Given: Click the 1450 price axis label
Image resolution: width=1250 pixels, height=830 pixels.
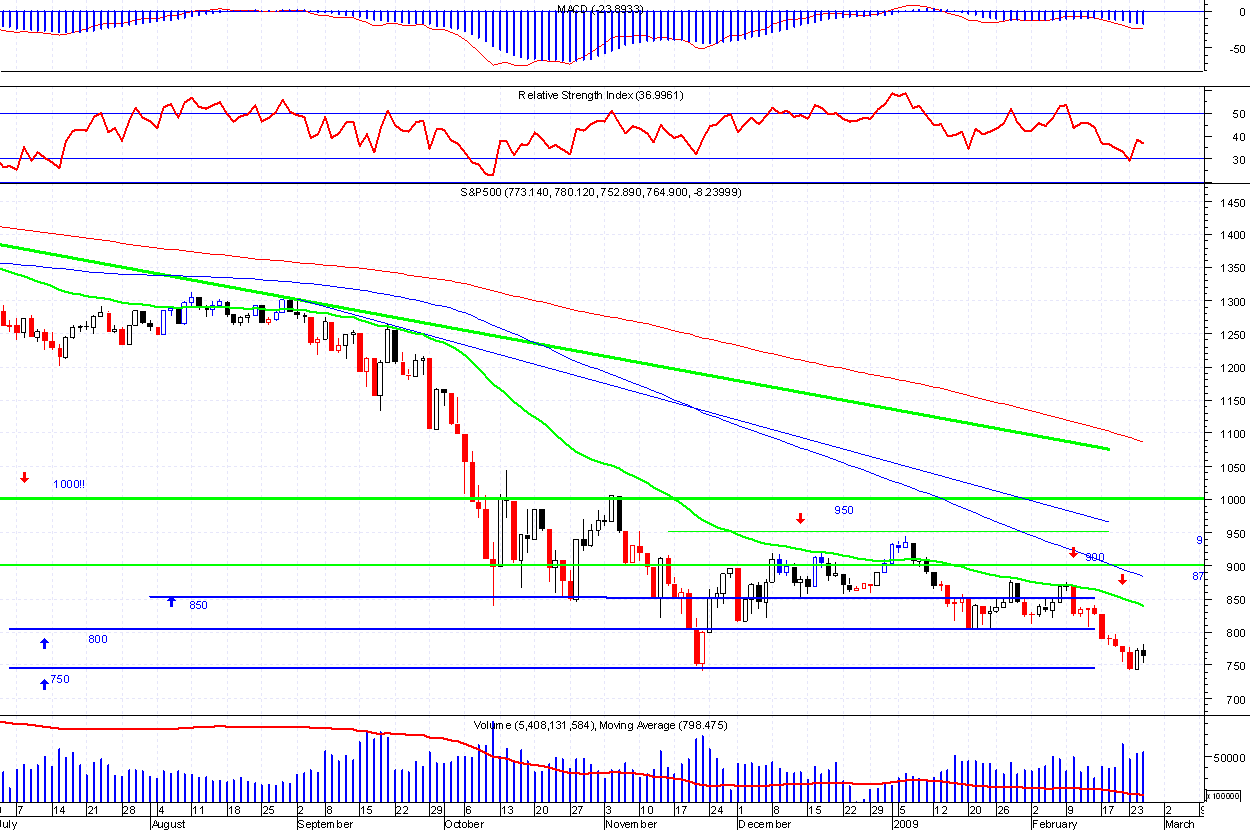Looking at the screenshot, I should coord(1232,203).
